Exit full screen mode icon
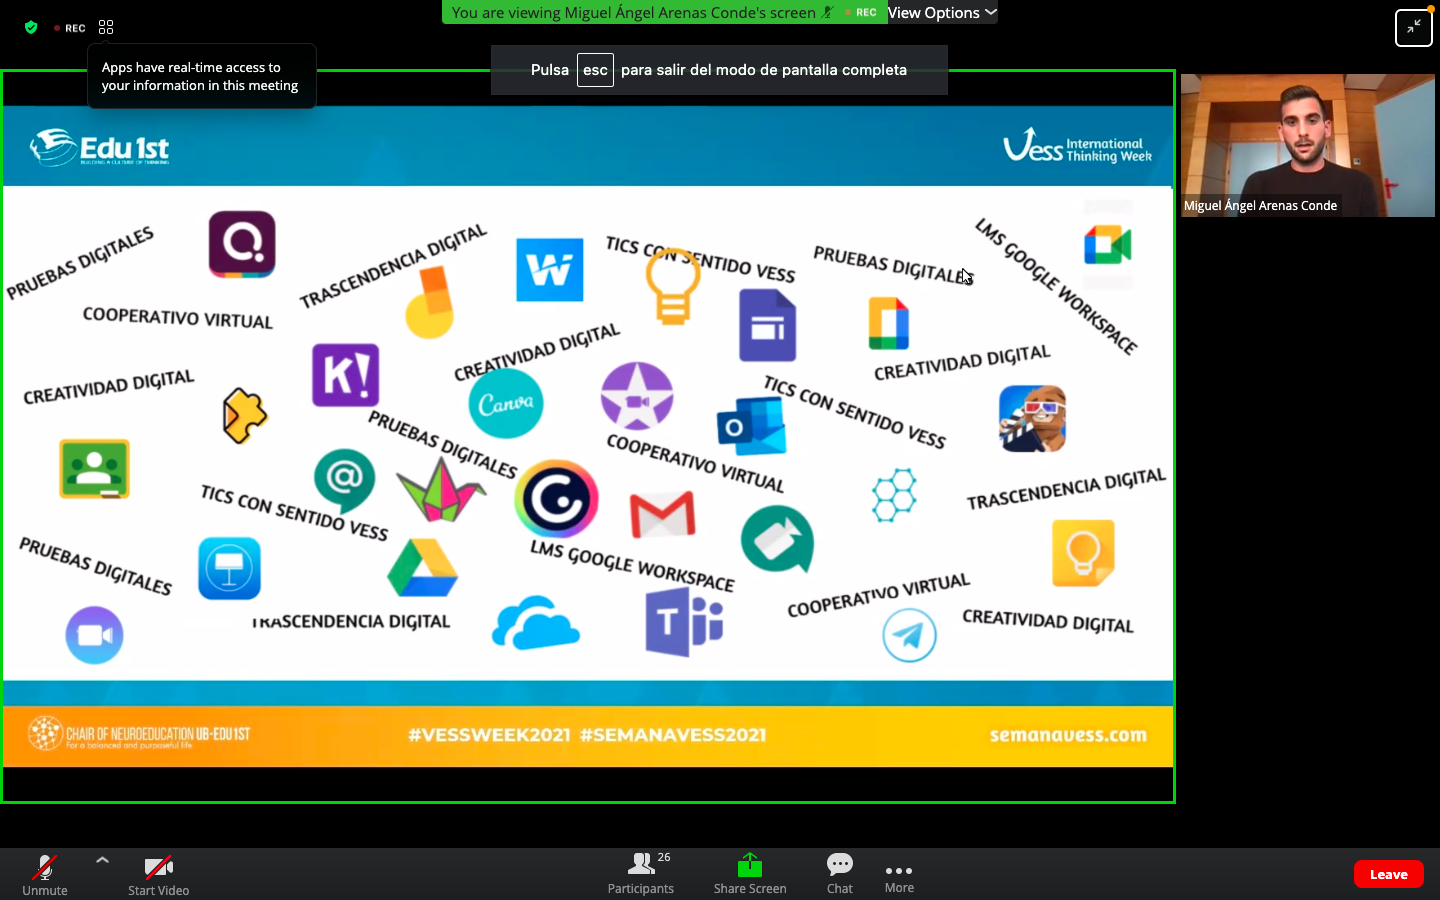 (x=1413, y=28)
